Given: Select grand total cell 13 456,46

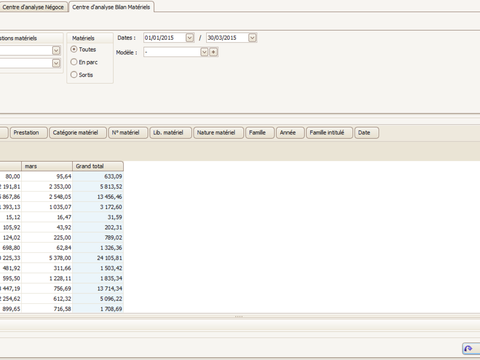Looking at the screenshot, I should (98, 197).
